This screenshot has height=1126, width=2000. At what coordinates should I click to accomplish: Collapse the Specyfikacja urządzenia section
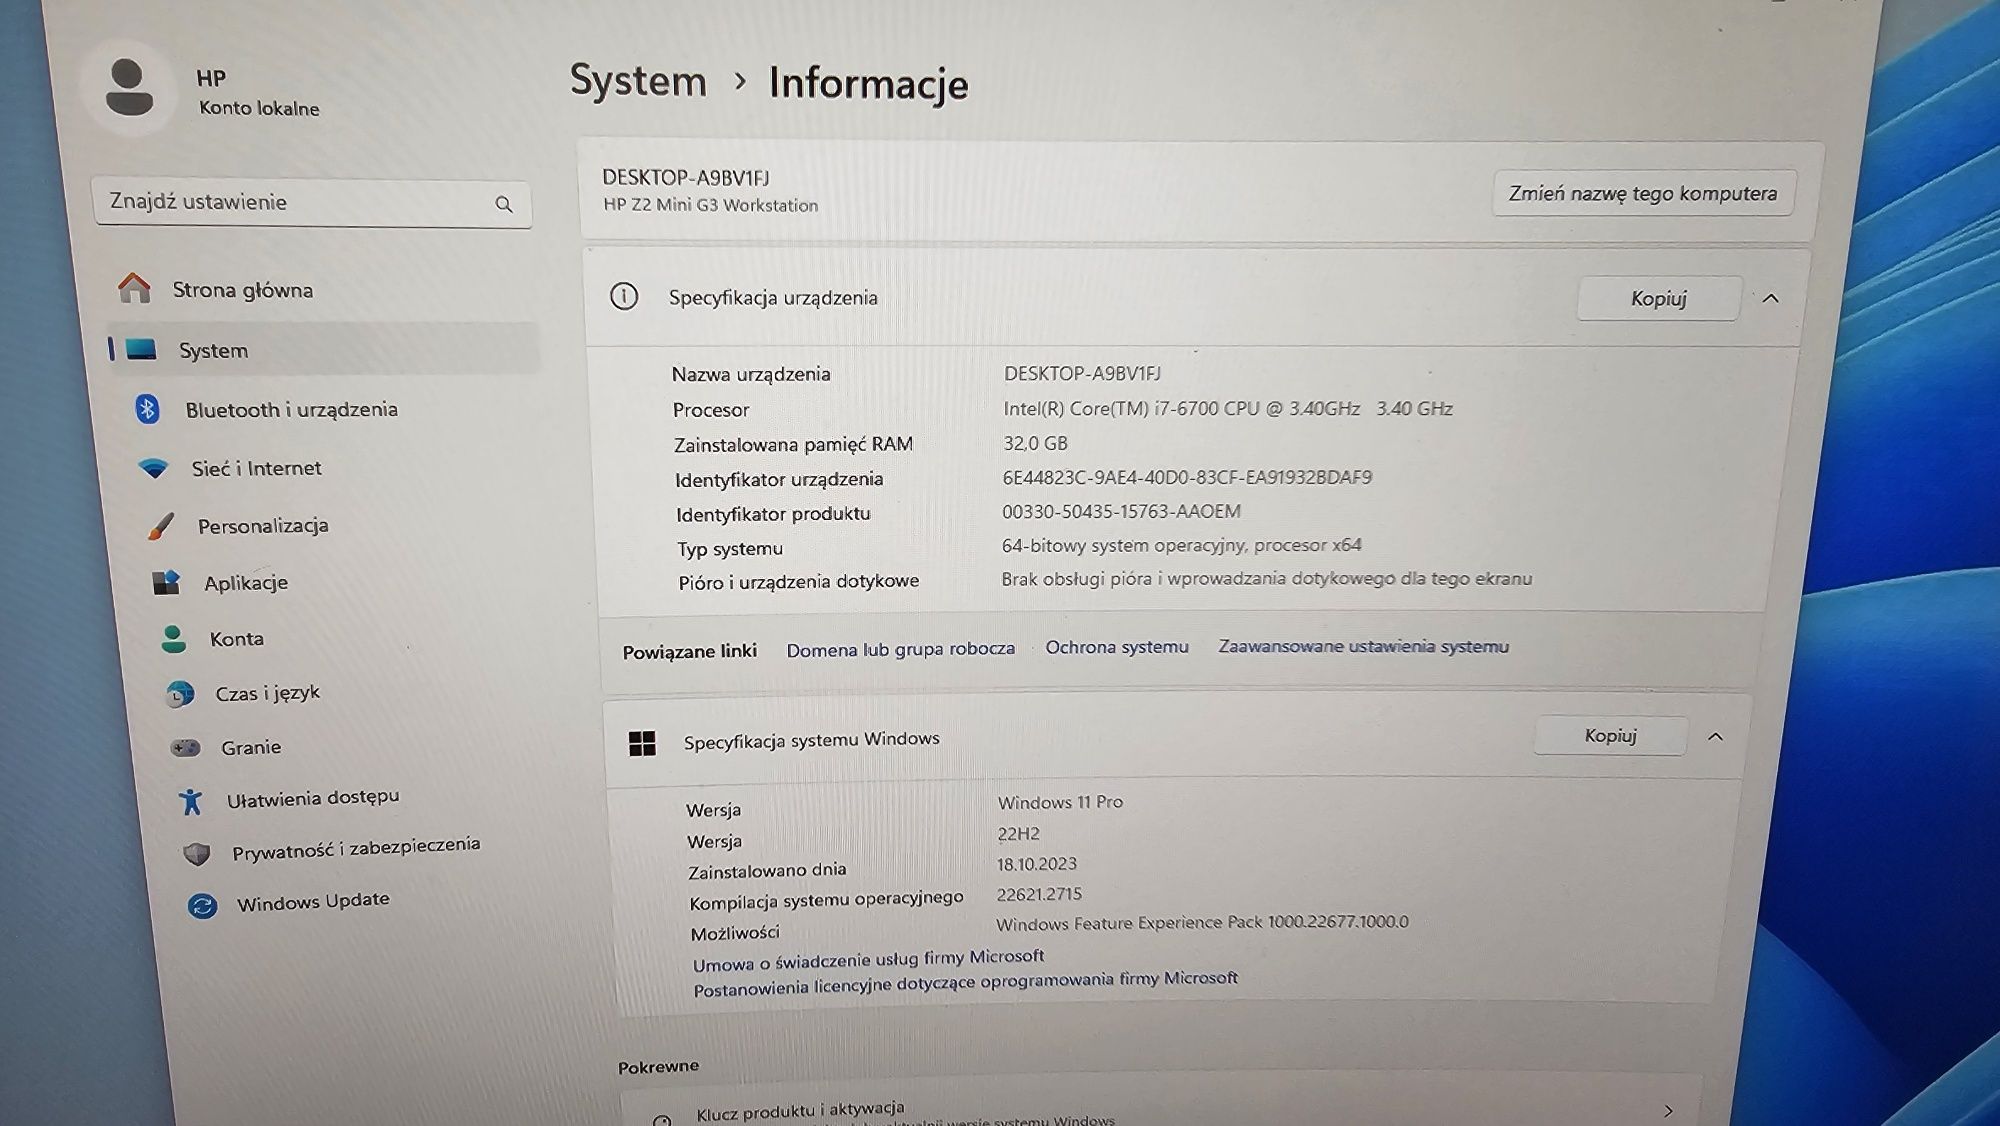coord(1770,298)
